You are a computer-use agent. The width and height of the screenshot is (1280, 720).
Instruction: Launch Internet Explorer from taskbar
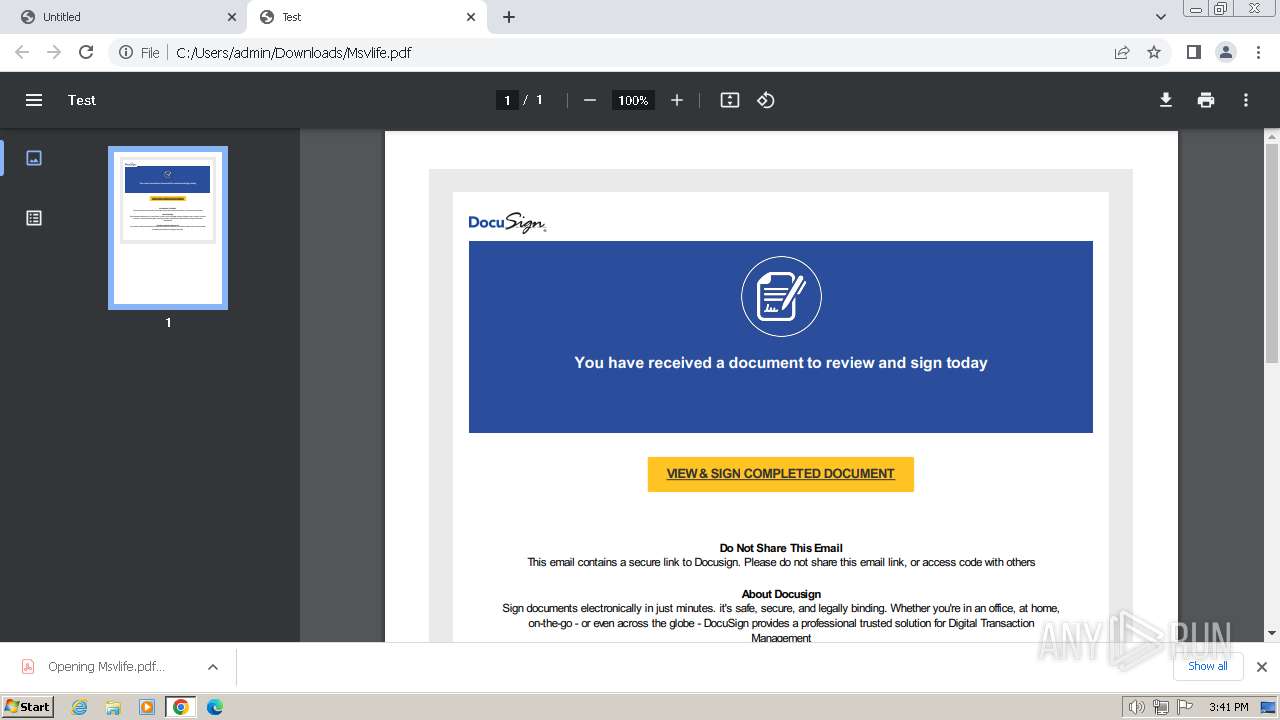[x=80, y=707]
